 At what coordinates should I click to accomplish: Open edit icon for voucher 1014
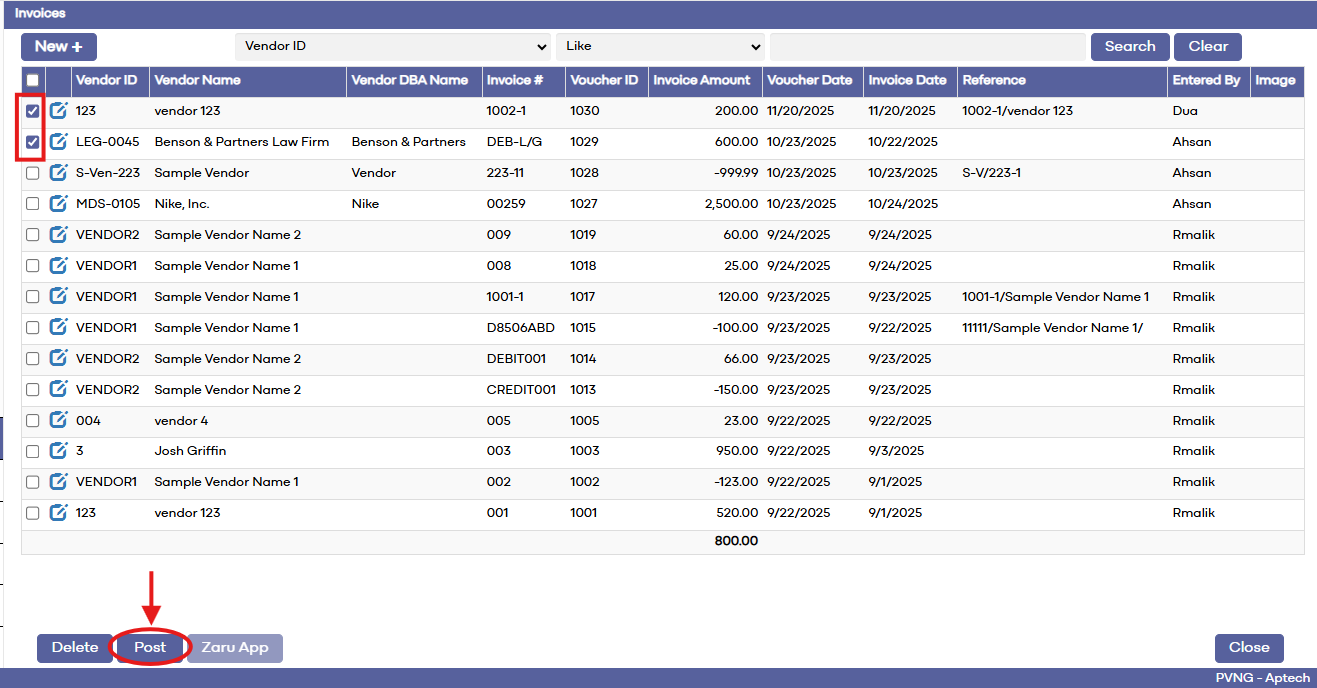point(59,359)
